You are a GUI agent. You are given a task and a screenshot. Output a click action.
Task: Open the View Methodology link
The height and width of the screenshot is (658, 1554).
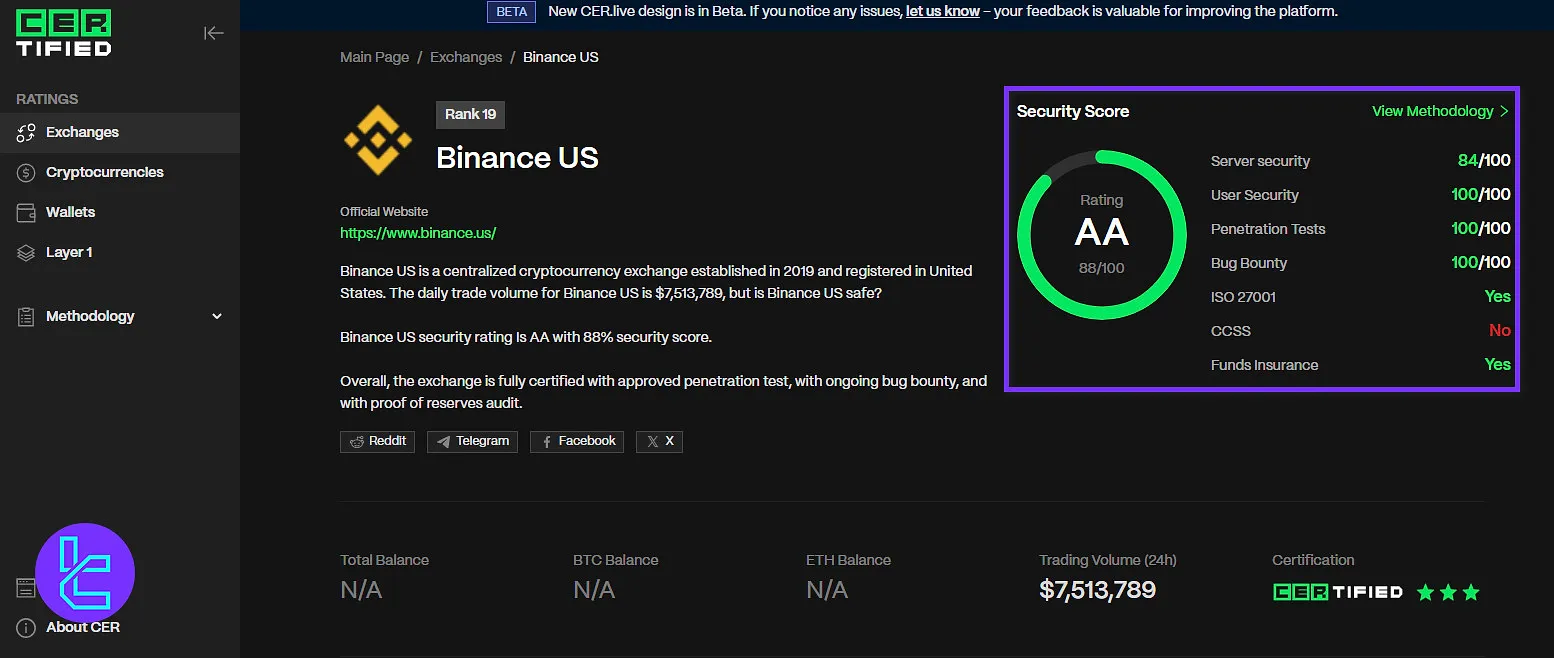[x=1440, y=111]
